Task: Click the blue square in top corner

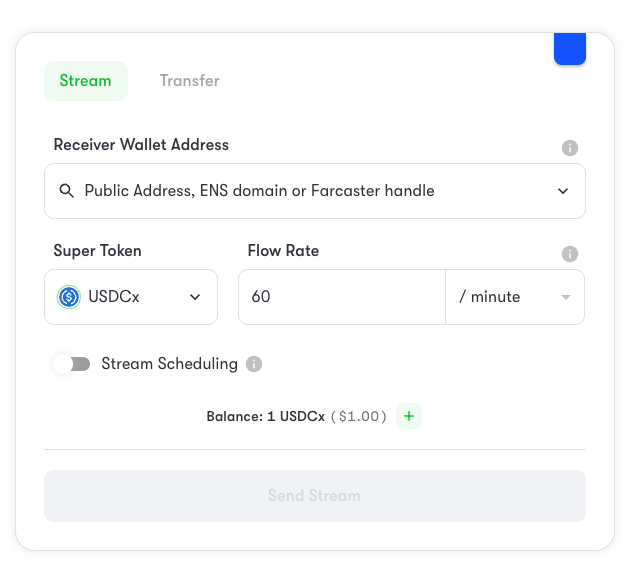Action: pyautogui.click(x=570, y=49)
